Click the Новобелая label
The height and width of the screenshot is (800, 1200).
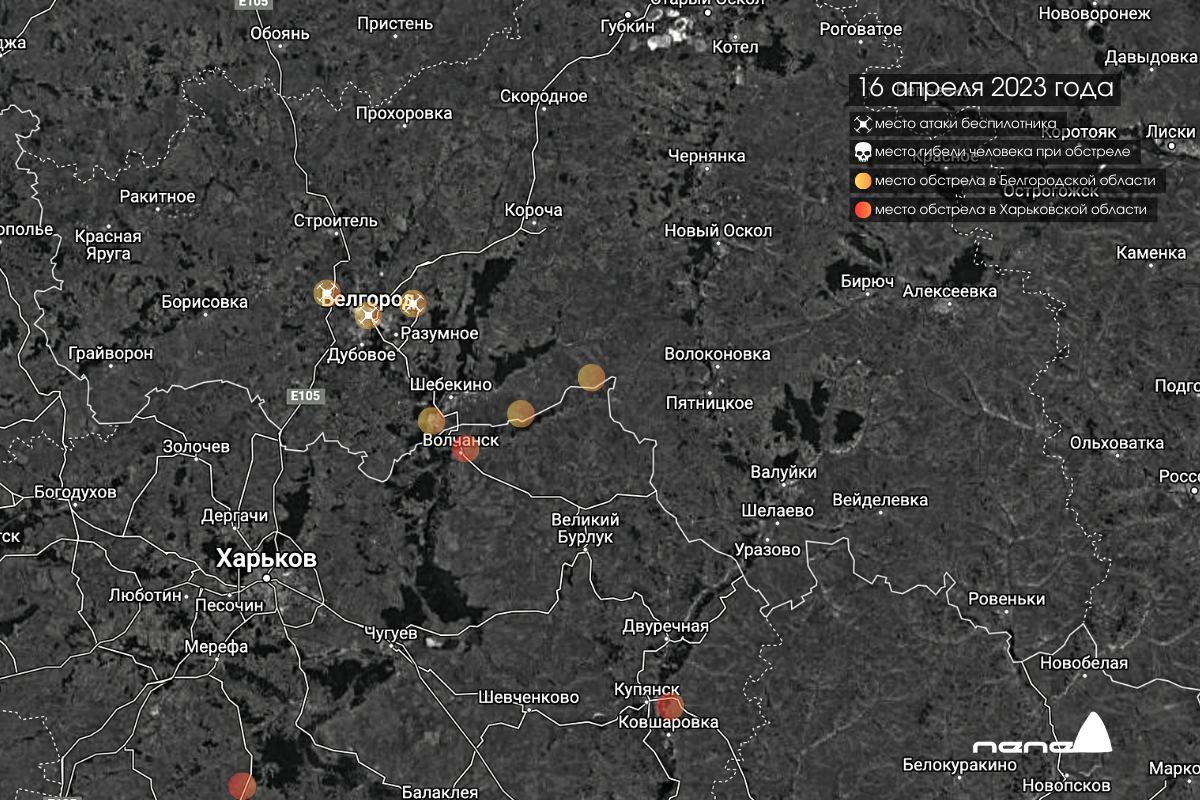coord(1083,664)
